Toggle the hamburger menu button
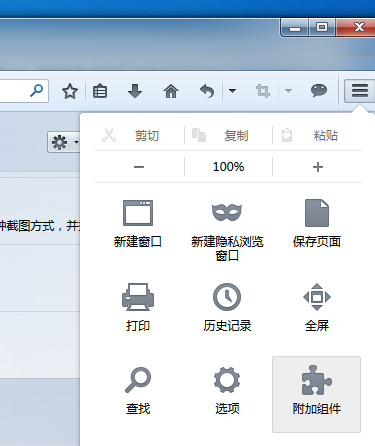The image size is (375, 446). pyautogui.click(x=359, y=91)
